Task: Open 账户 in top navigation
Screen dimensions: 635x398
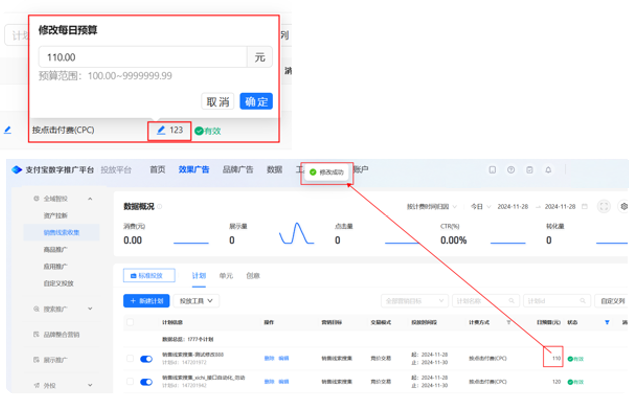Action: (x=361, y=169)
